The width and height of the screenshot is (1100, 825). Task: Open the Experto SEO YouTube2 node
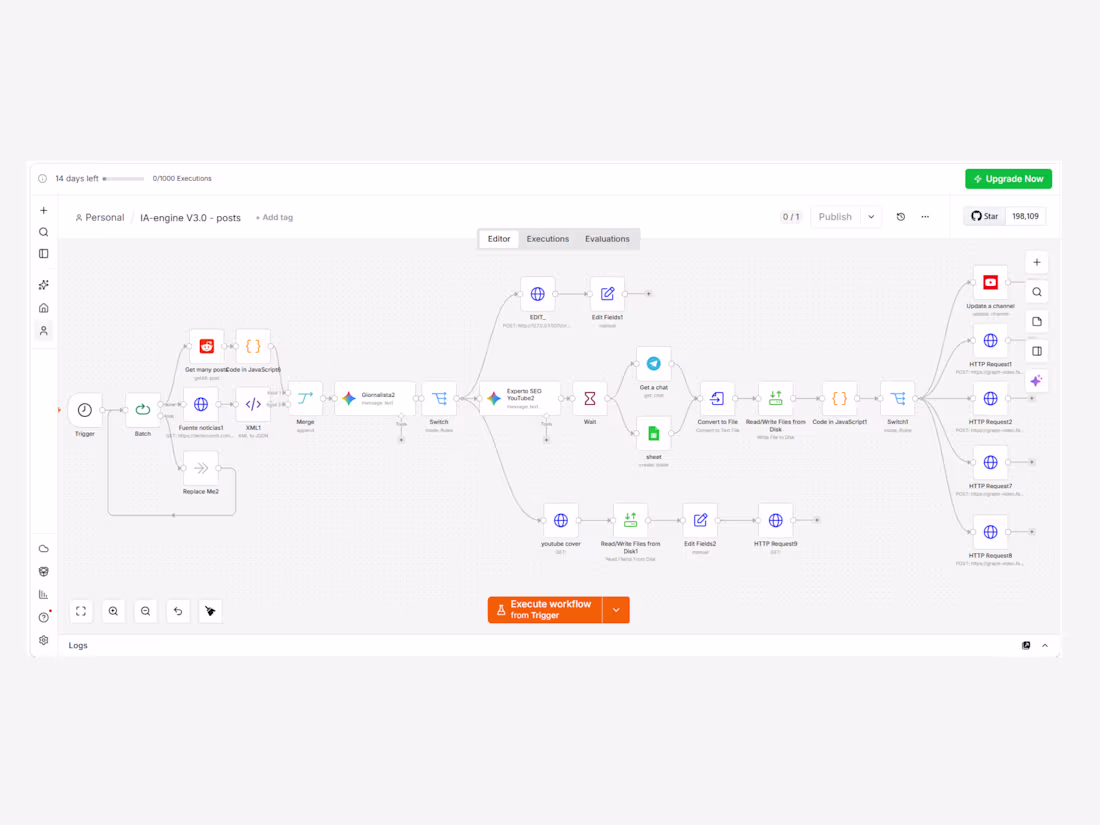(520, 398)
